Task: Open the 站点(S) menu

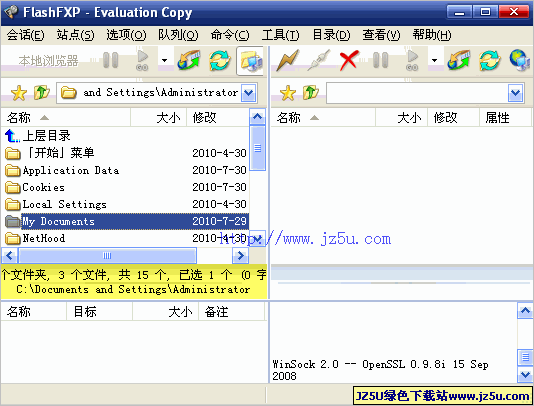Action: (x=76, y=35)
